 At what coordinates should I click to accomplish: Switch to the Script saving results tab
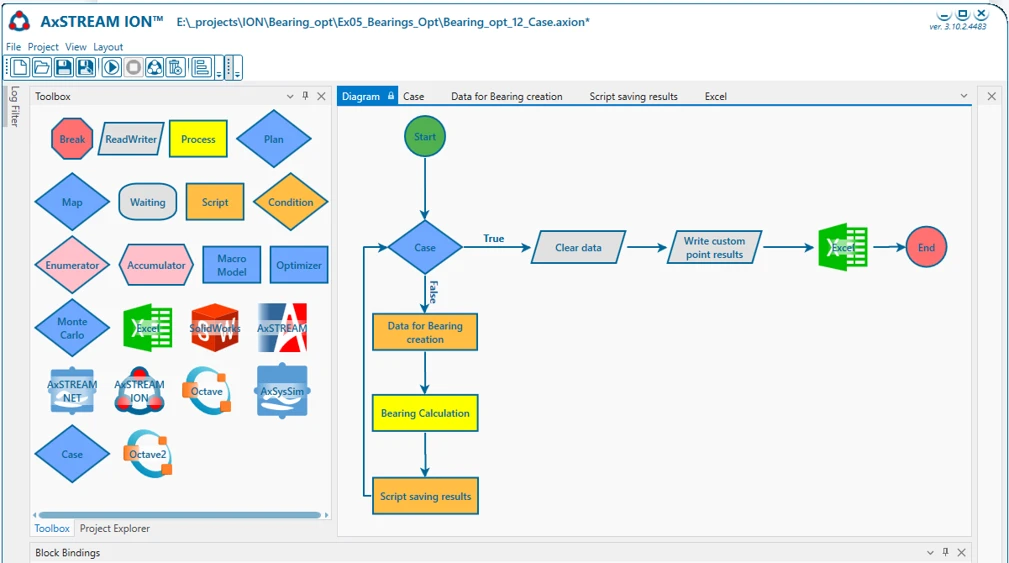click(x=633, y=97)
